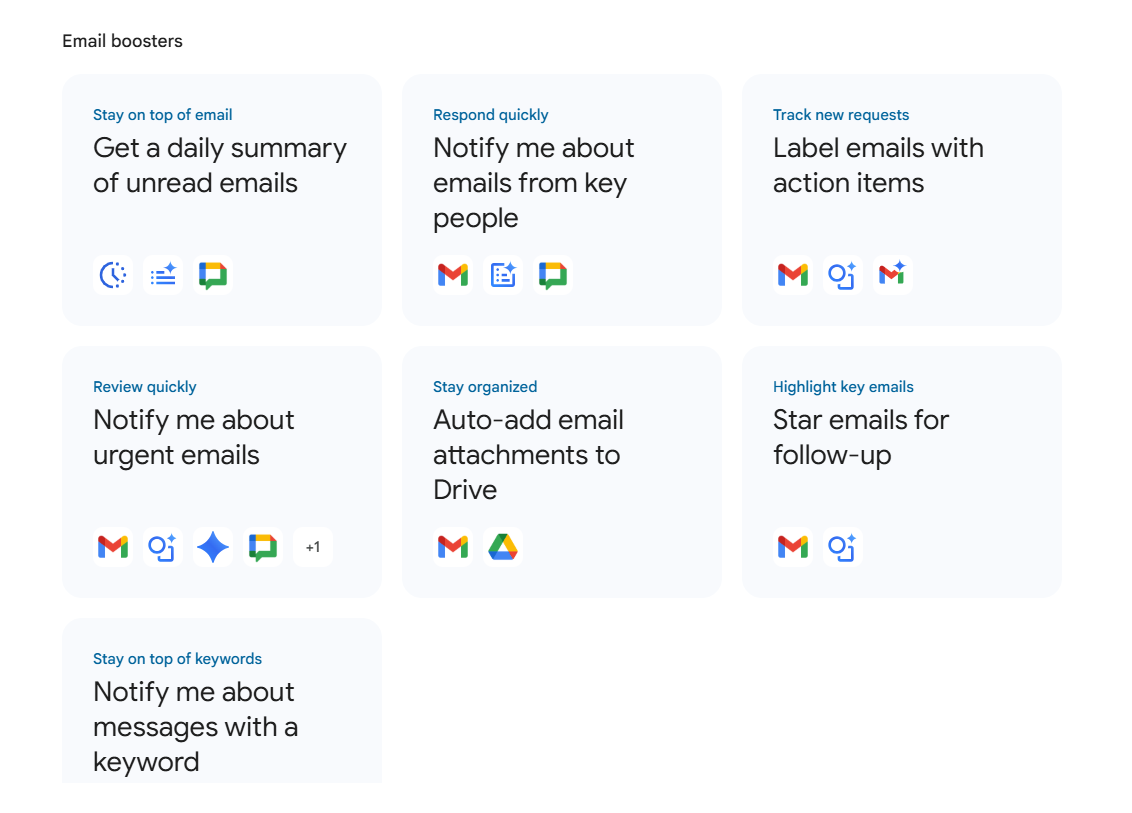Open "Auto-add email attachments to Drive" template
The width and height of the screenshot is (1132, 813).
(527, 454)
